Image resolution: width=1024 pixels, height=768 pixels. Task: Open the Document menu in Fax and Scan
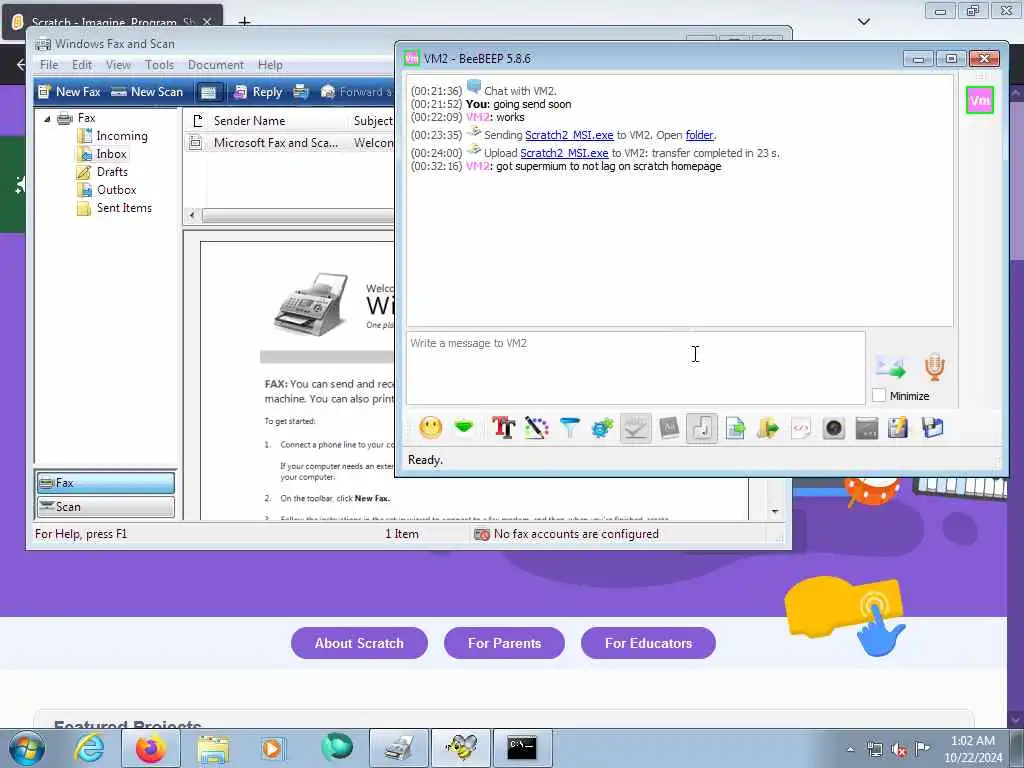216,65
